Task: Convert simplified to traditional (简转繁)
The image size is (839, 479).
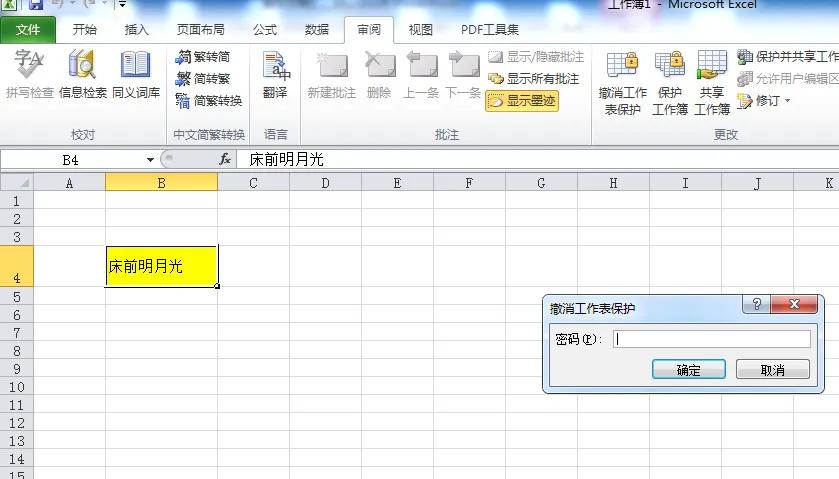Action: coord(203,79)
